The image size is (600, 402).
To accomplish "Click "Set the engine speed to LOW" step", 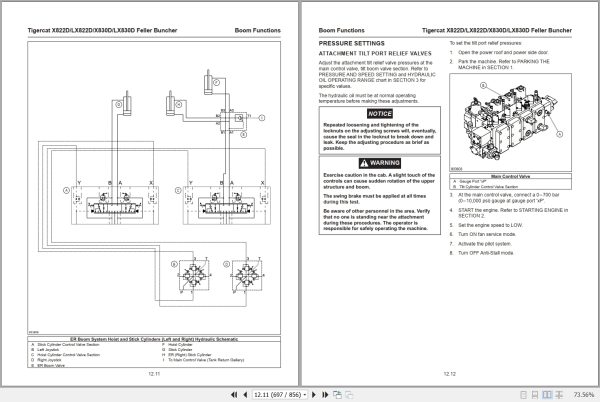I will pos(490,225).
